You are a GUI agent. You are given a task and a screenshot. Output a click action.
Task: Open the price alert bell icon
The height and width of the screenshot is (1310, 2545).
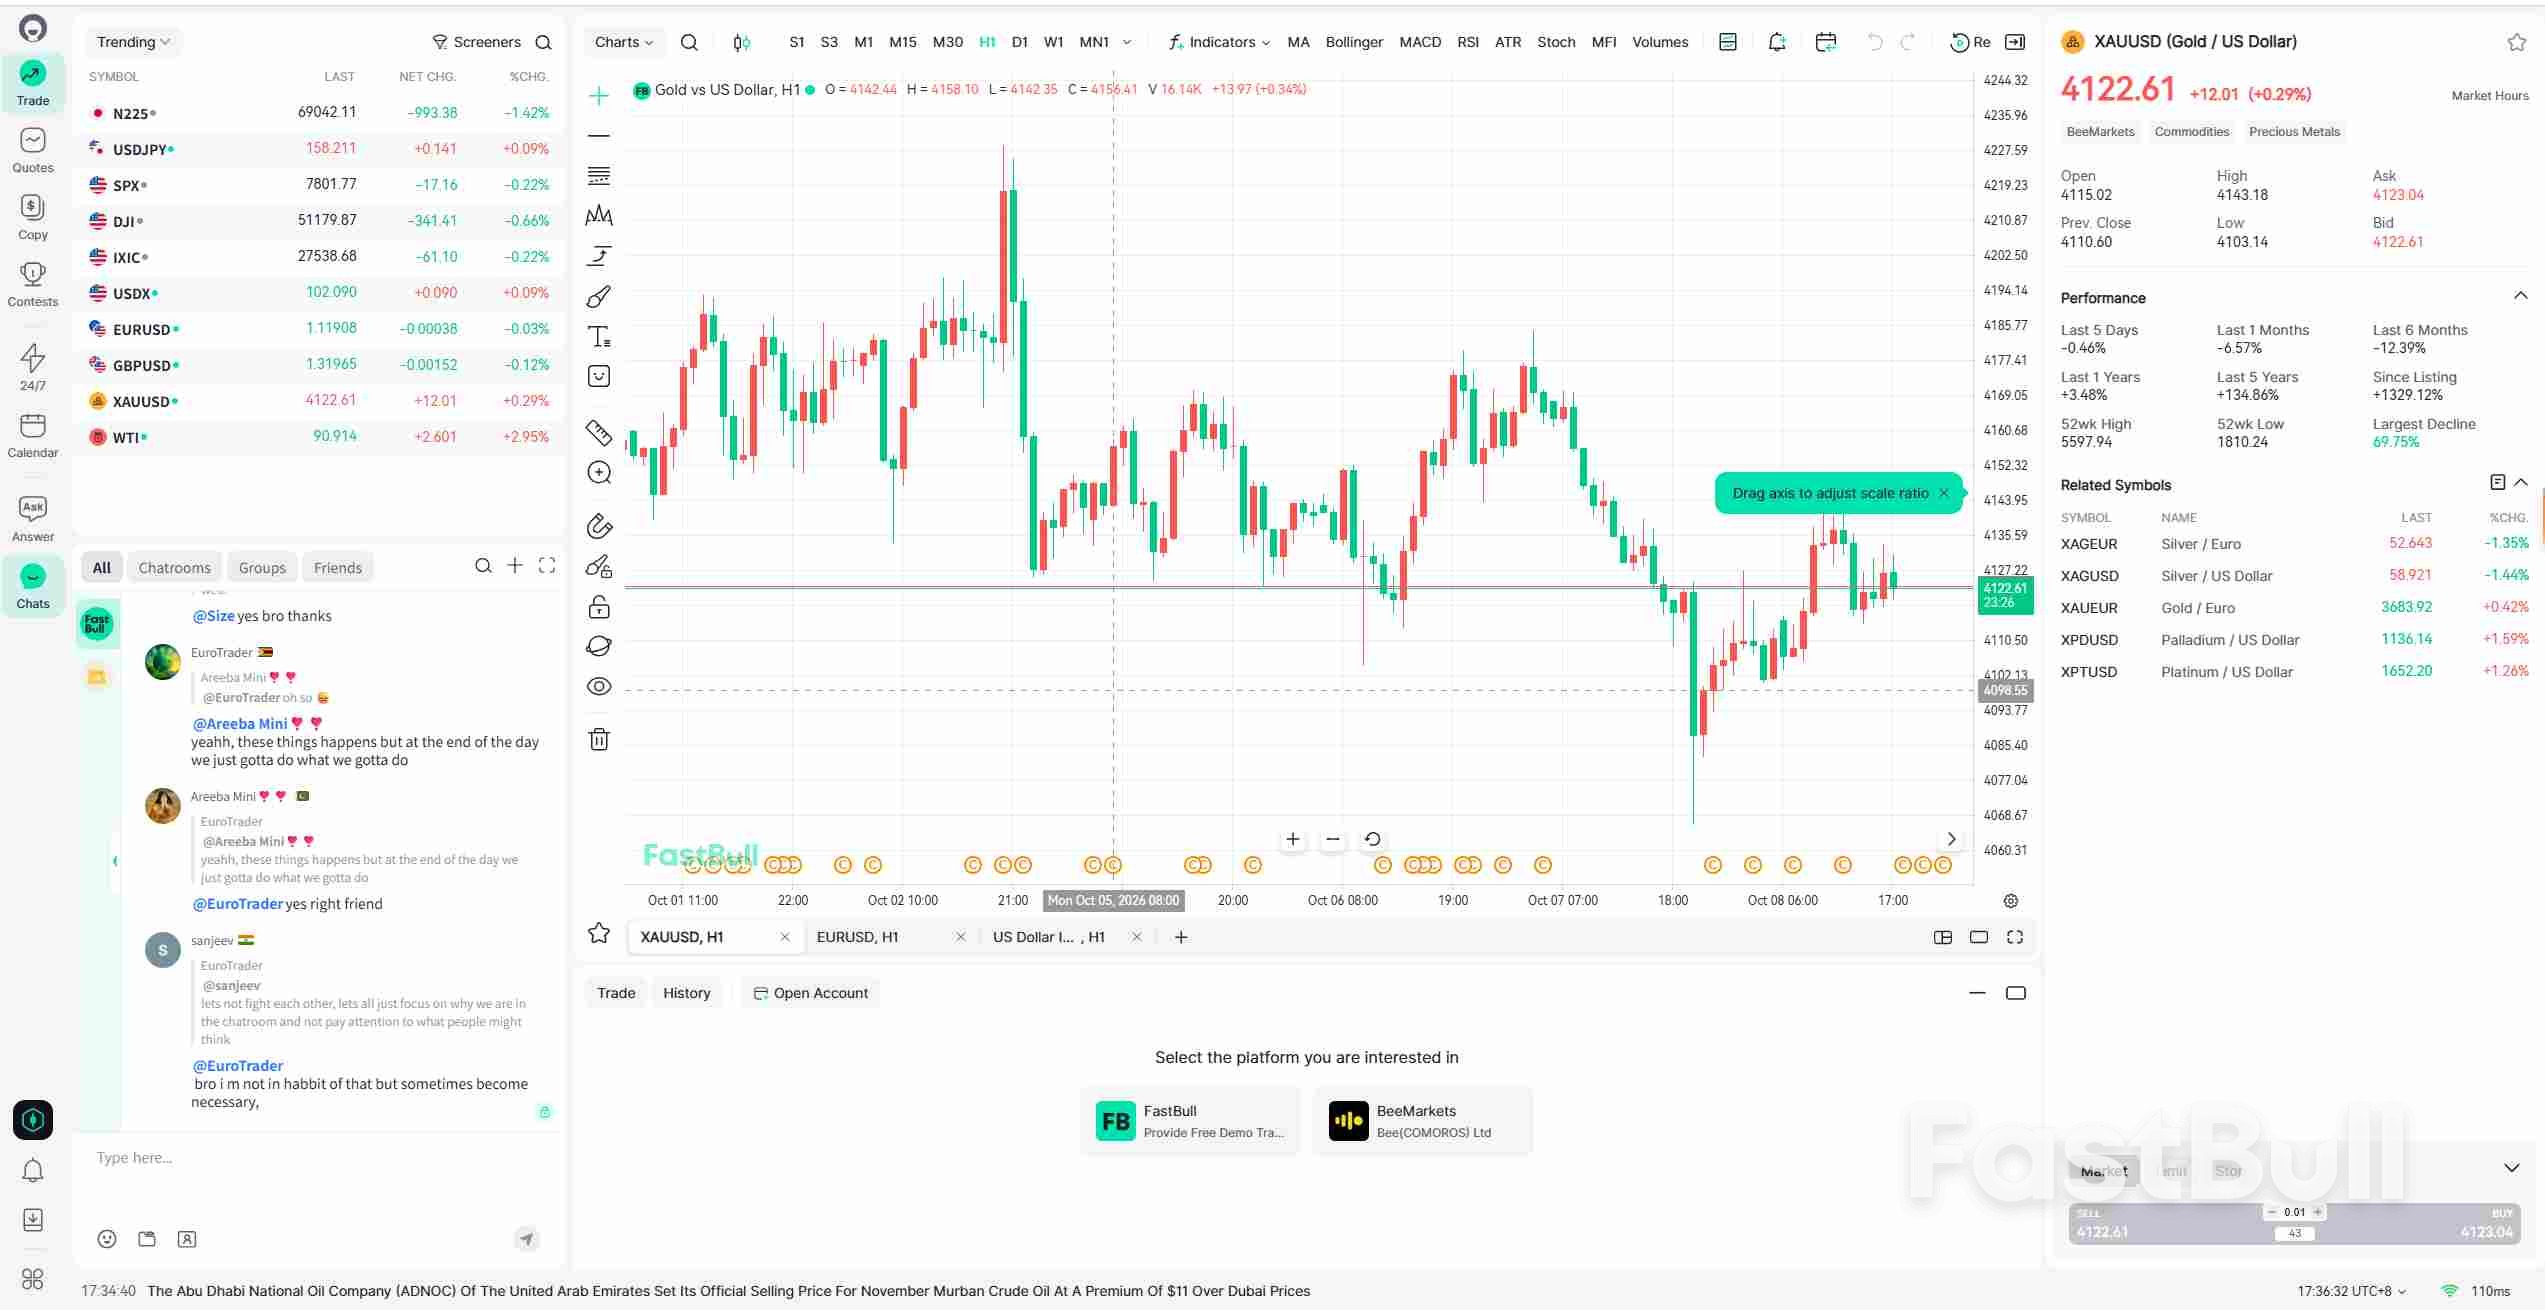(1777, 42)
